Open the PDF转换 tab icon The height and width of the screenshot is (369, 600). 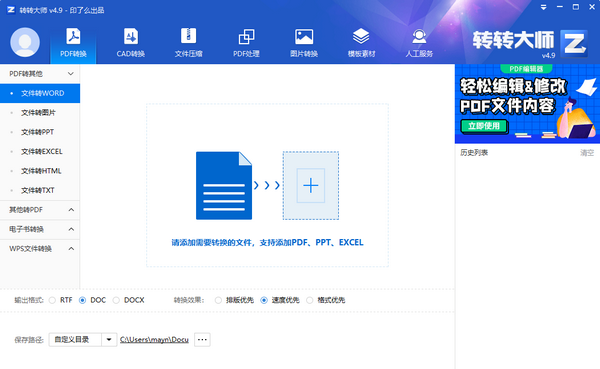(73, 37)
